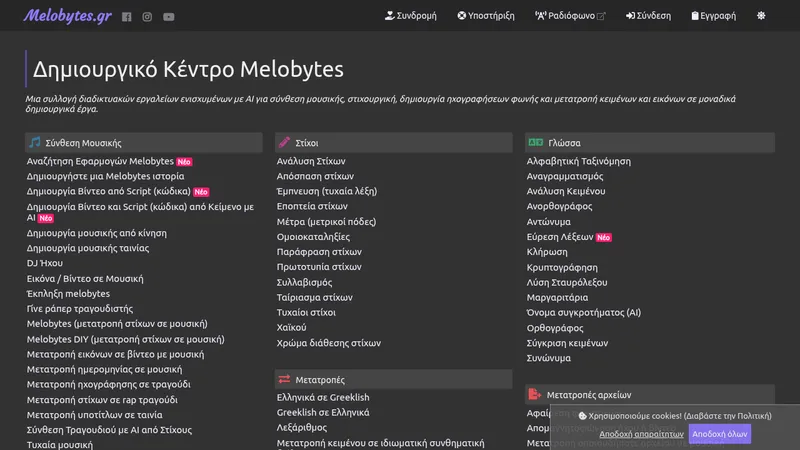Viewport: 800px width, 450px height.
Task: Open Χαϊκού link
Action: pyautogui.click(x=291, y=328)
